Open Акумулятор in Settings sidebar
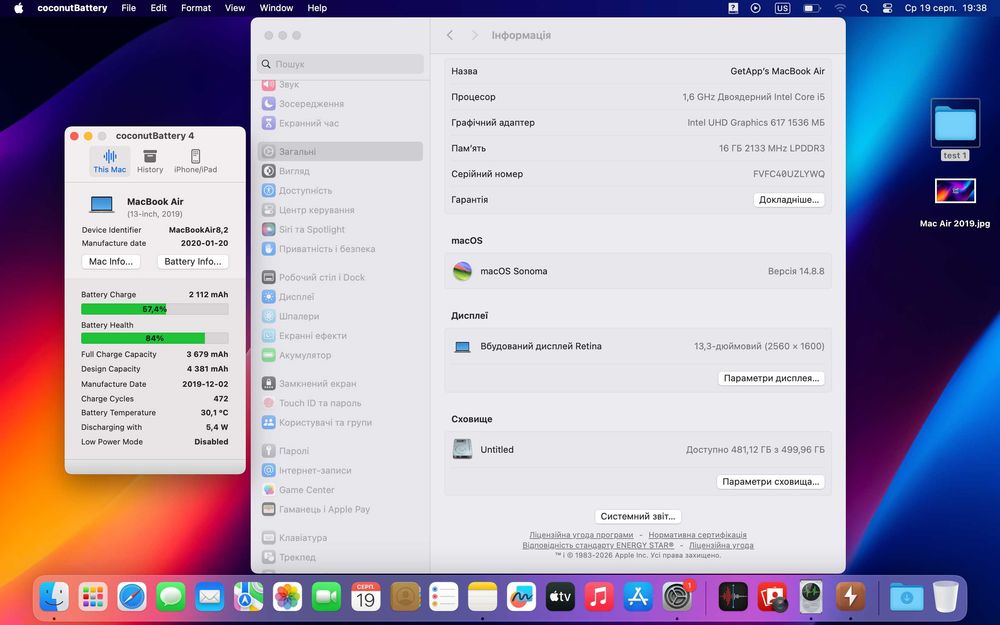The image size is (1000, 625). point(341,355)
